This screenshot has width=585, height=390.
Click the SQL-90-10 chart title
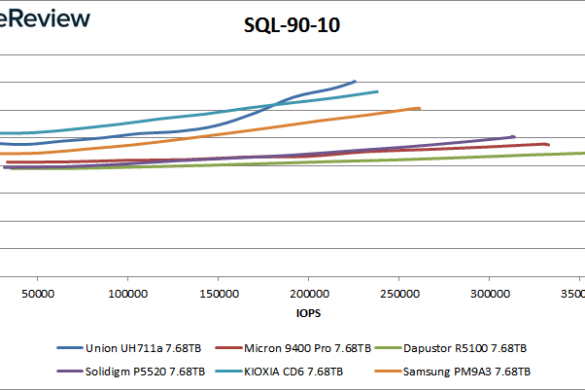pos(292,25)
